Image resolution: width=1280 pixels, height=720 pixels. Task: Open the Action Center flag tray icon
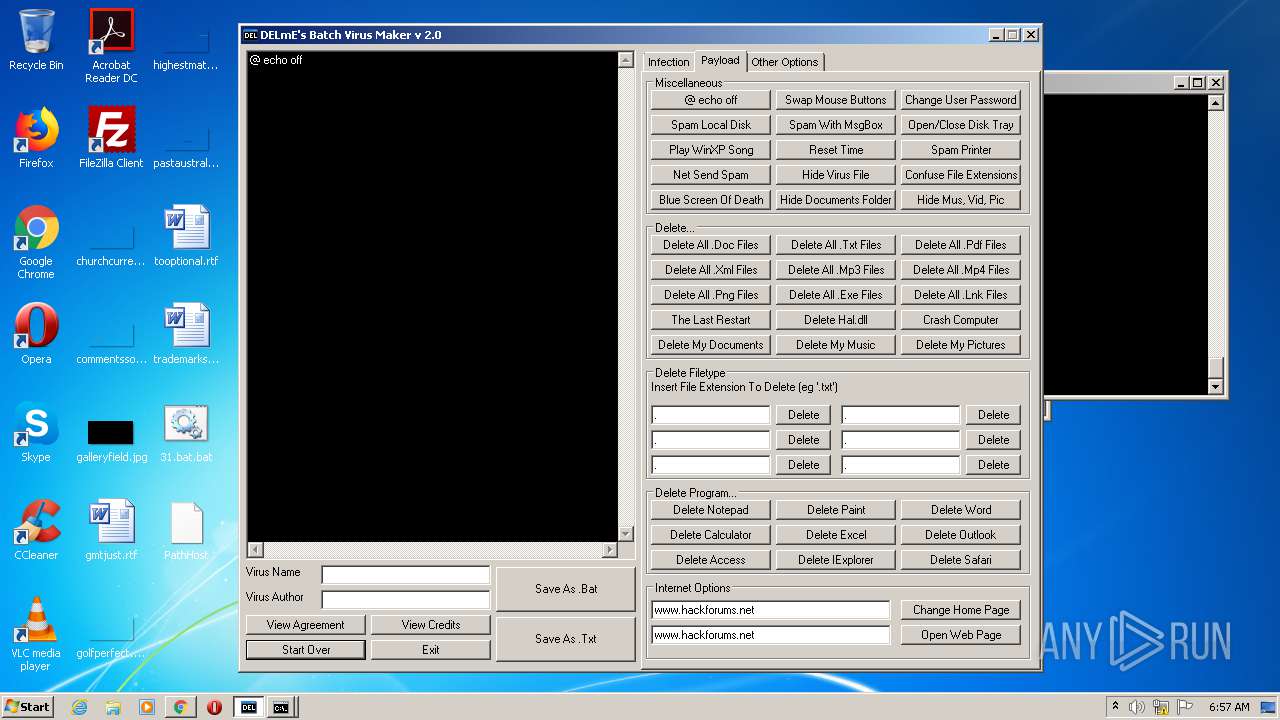point(1183,707)
